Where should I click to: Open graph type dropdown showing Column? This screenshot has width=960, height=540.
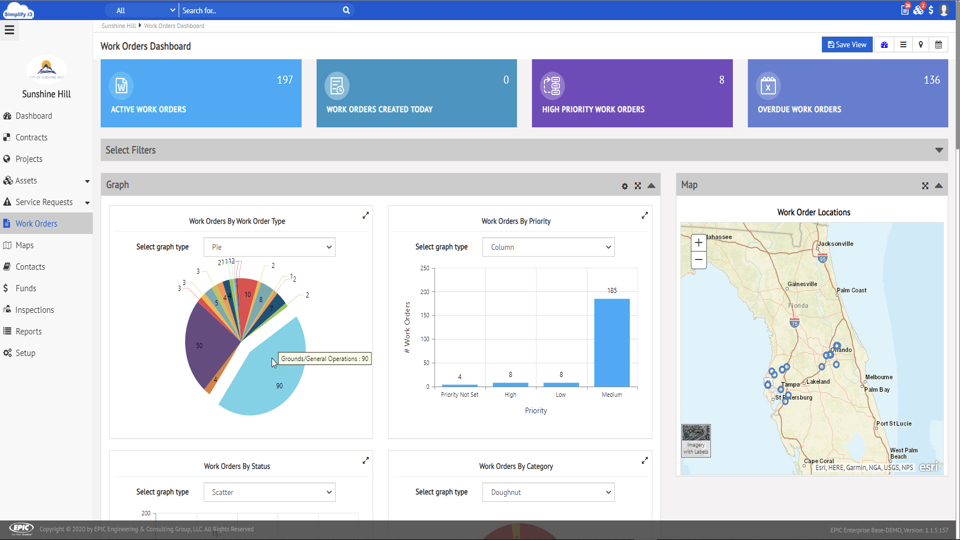pos(548,247)
